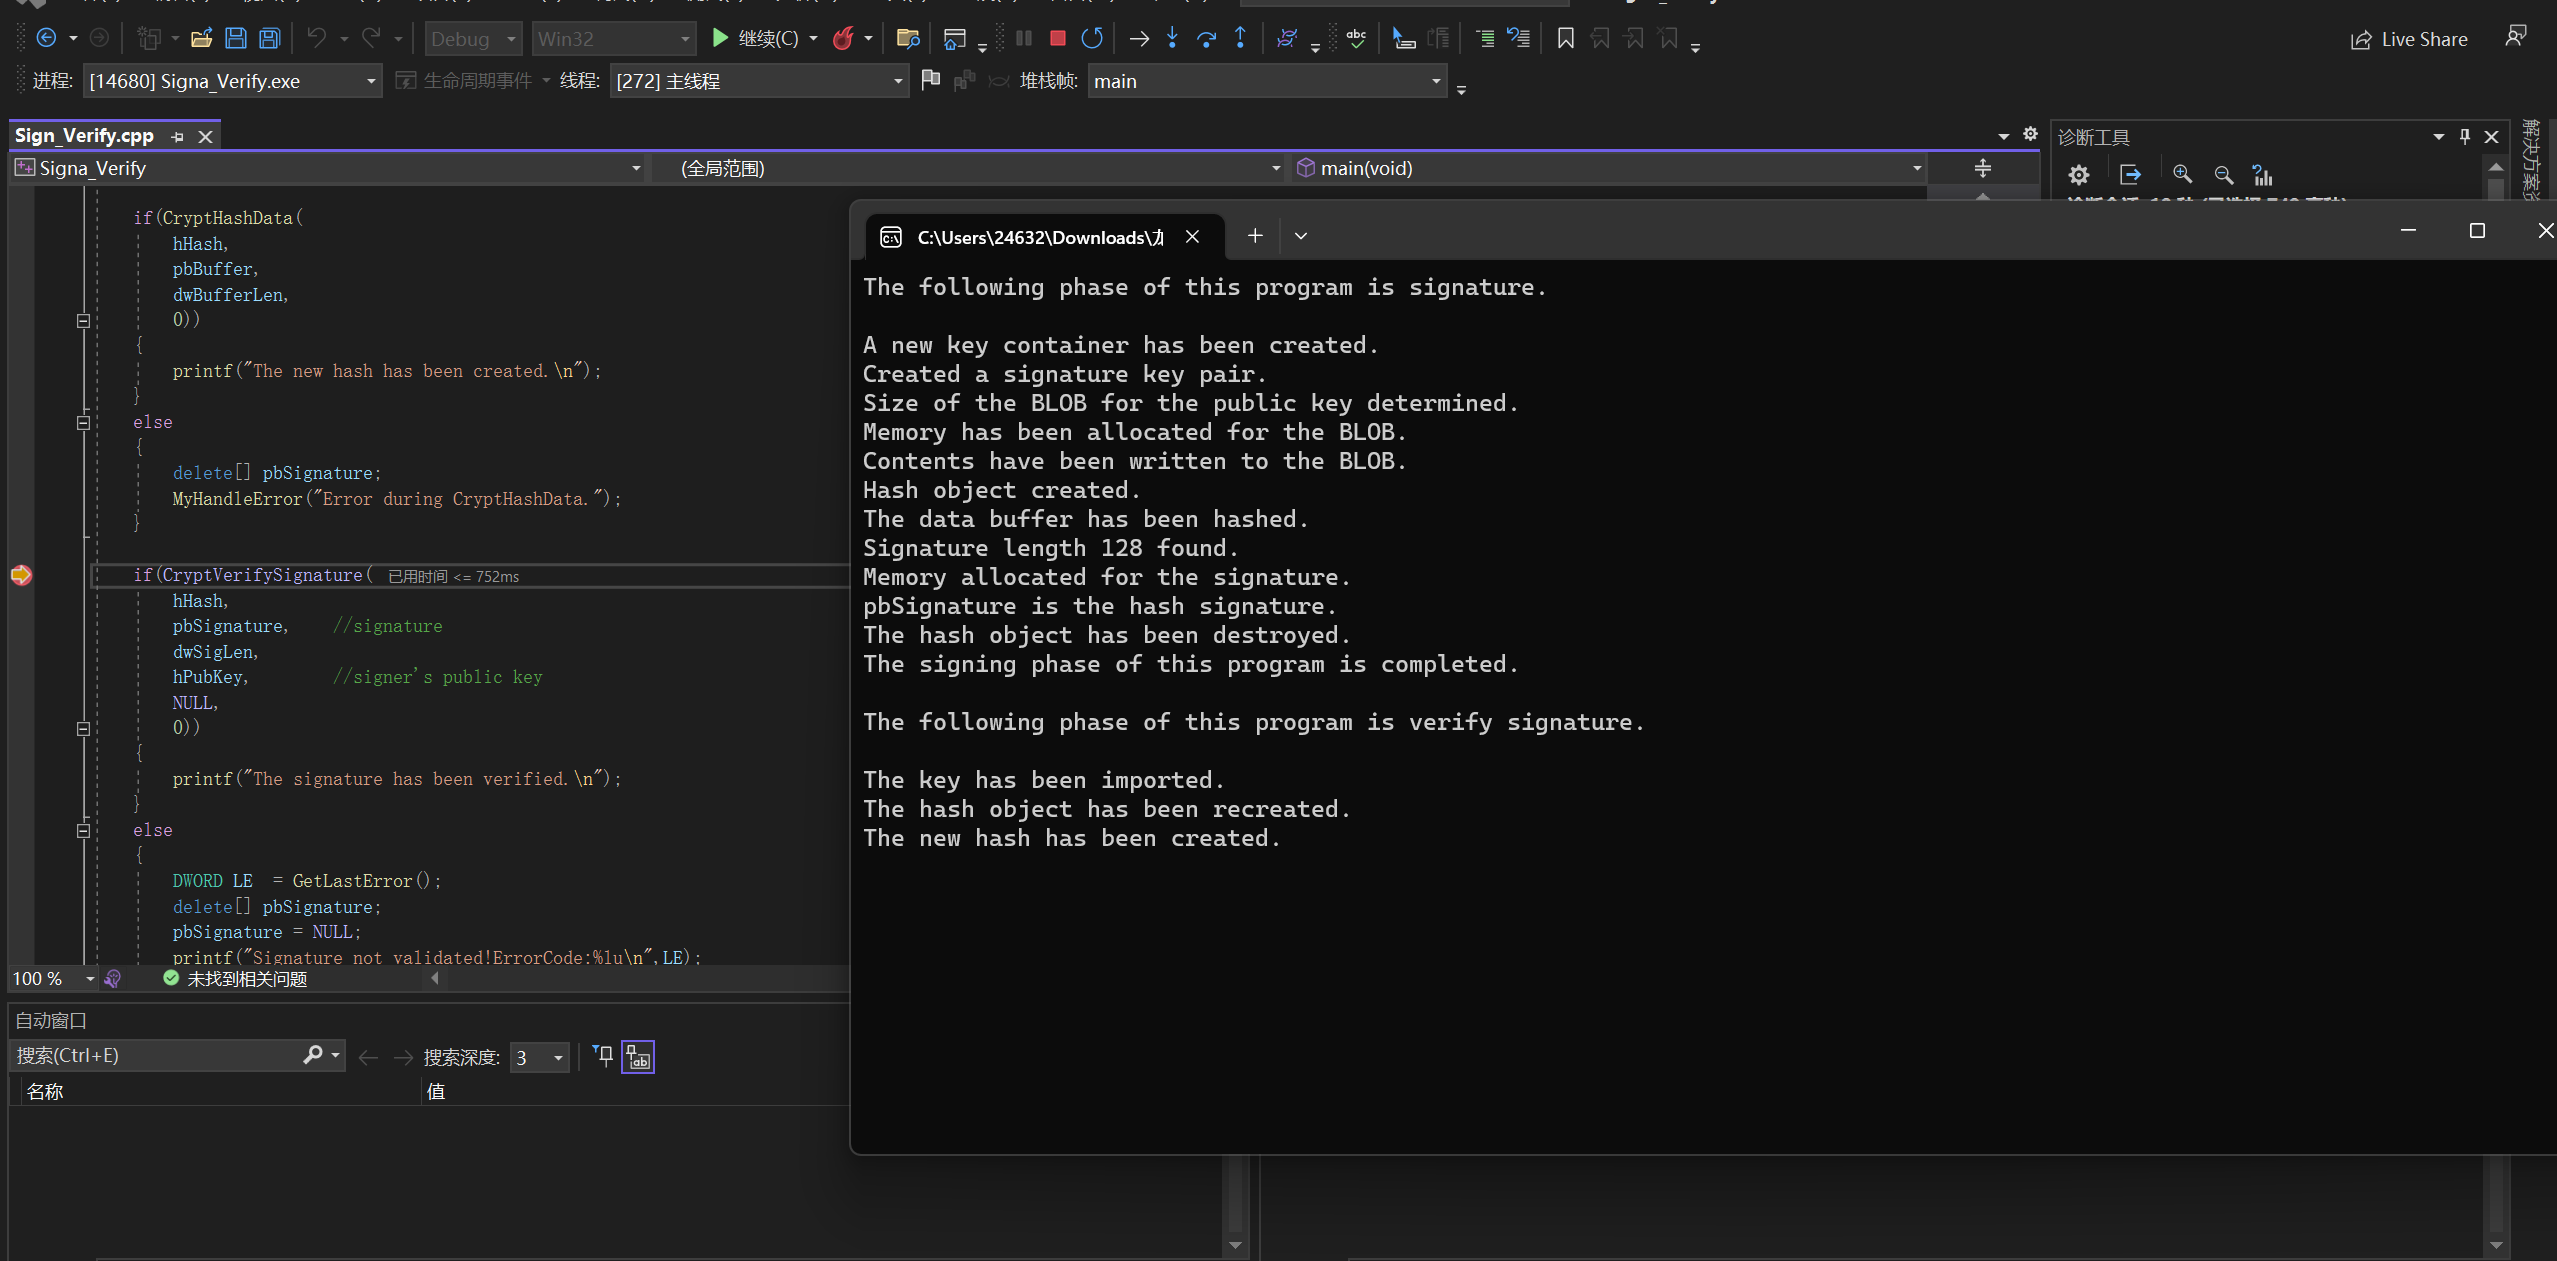Toggle the pin icon on Sign_Verify.cpp tab

click(x=178, y=136)
